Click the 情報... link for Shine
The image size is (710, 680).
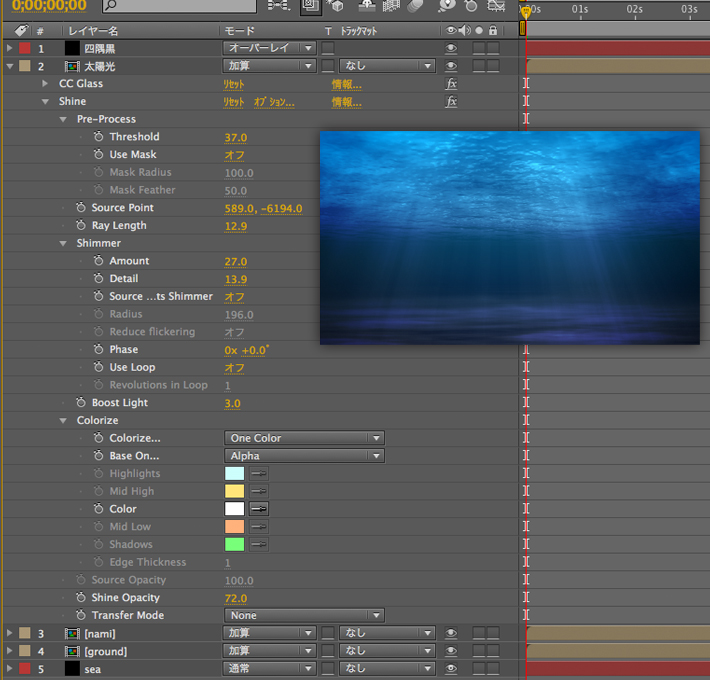coord(346,102)
